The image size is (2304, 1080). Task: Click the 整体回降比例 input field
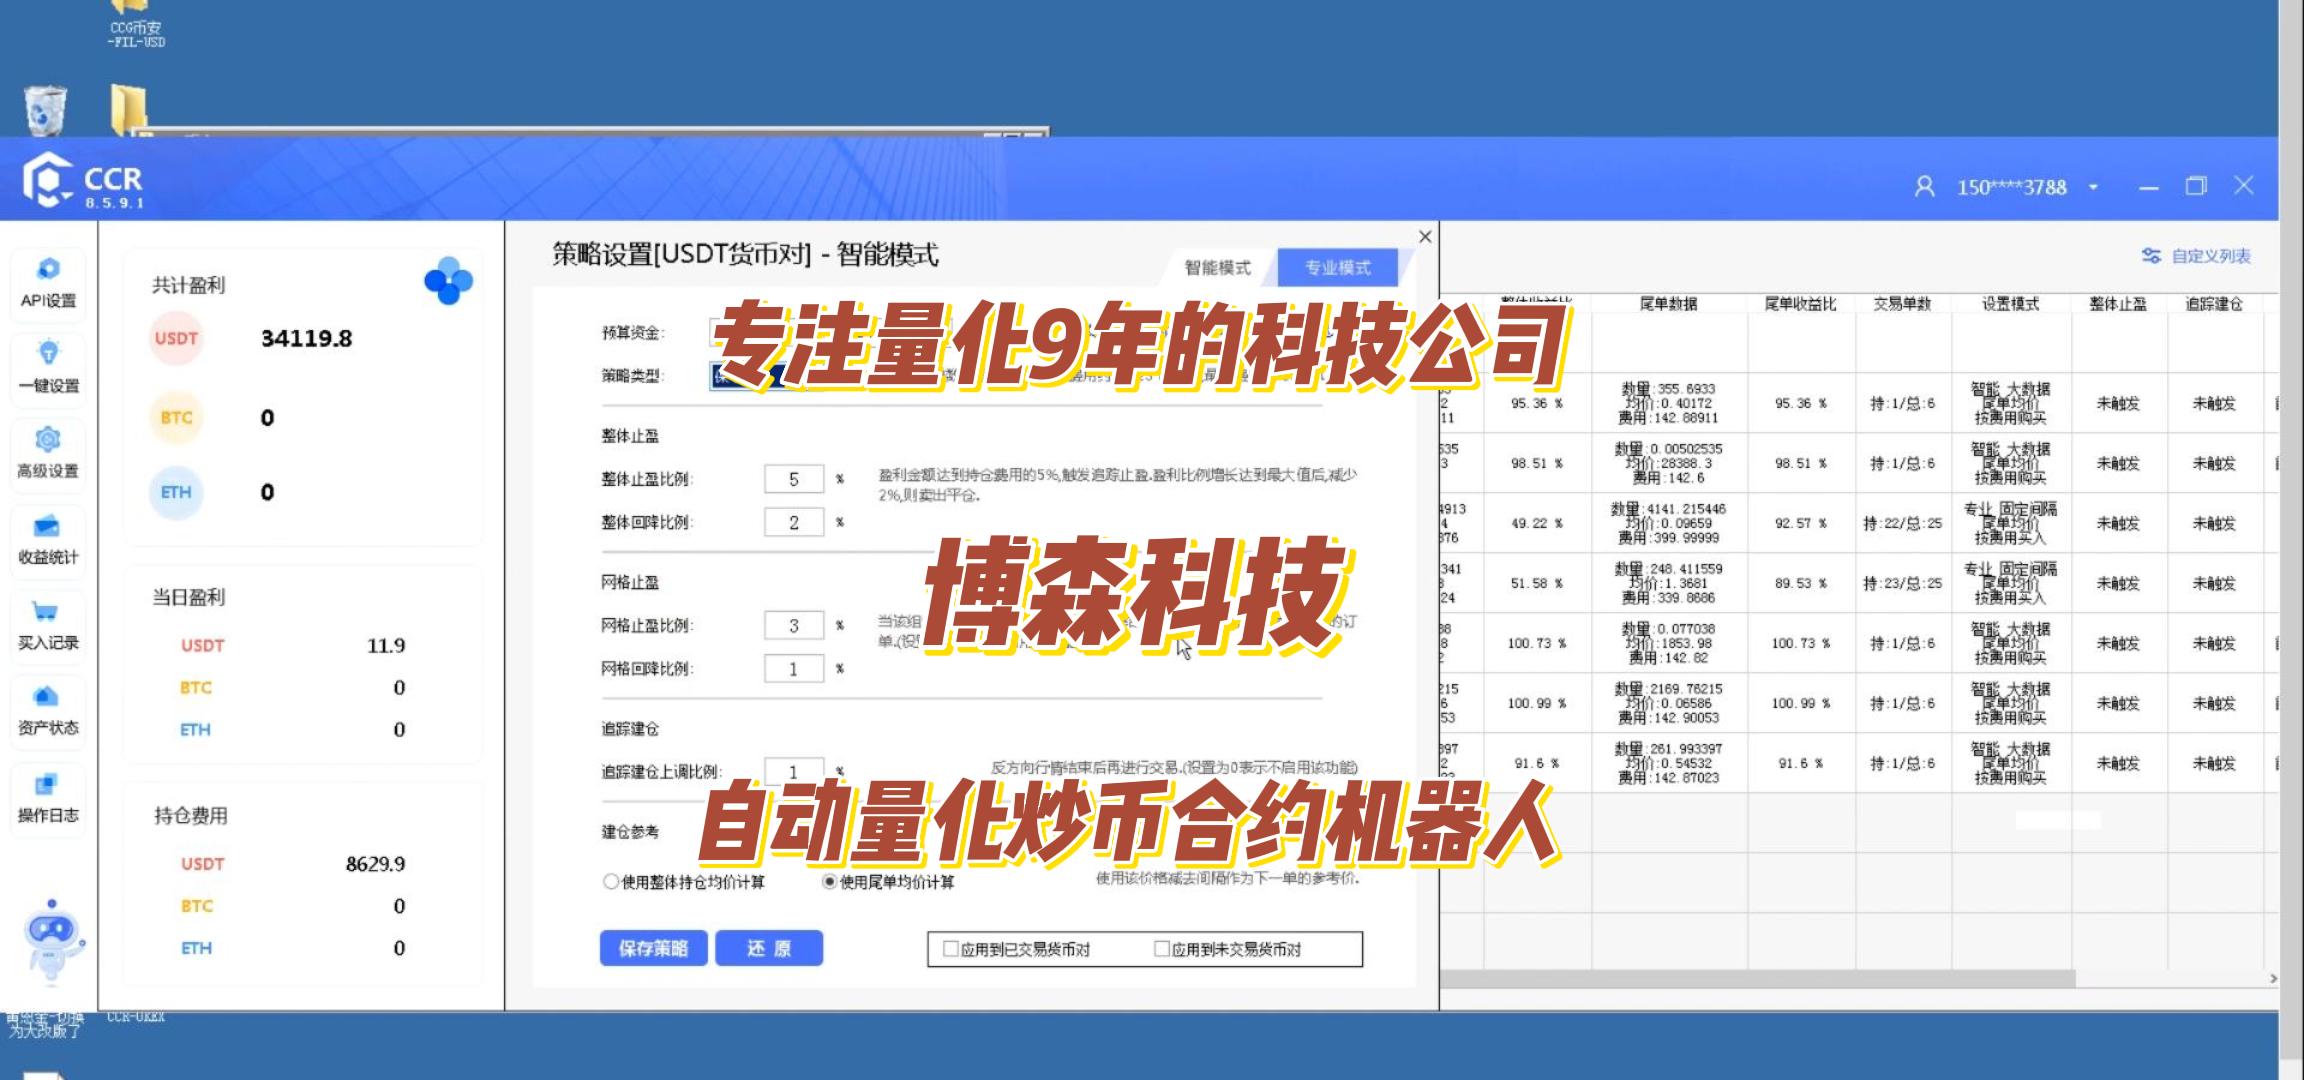point(794,522)
